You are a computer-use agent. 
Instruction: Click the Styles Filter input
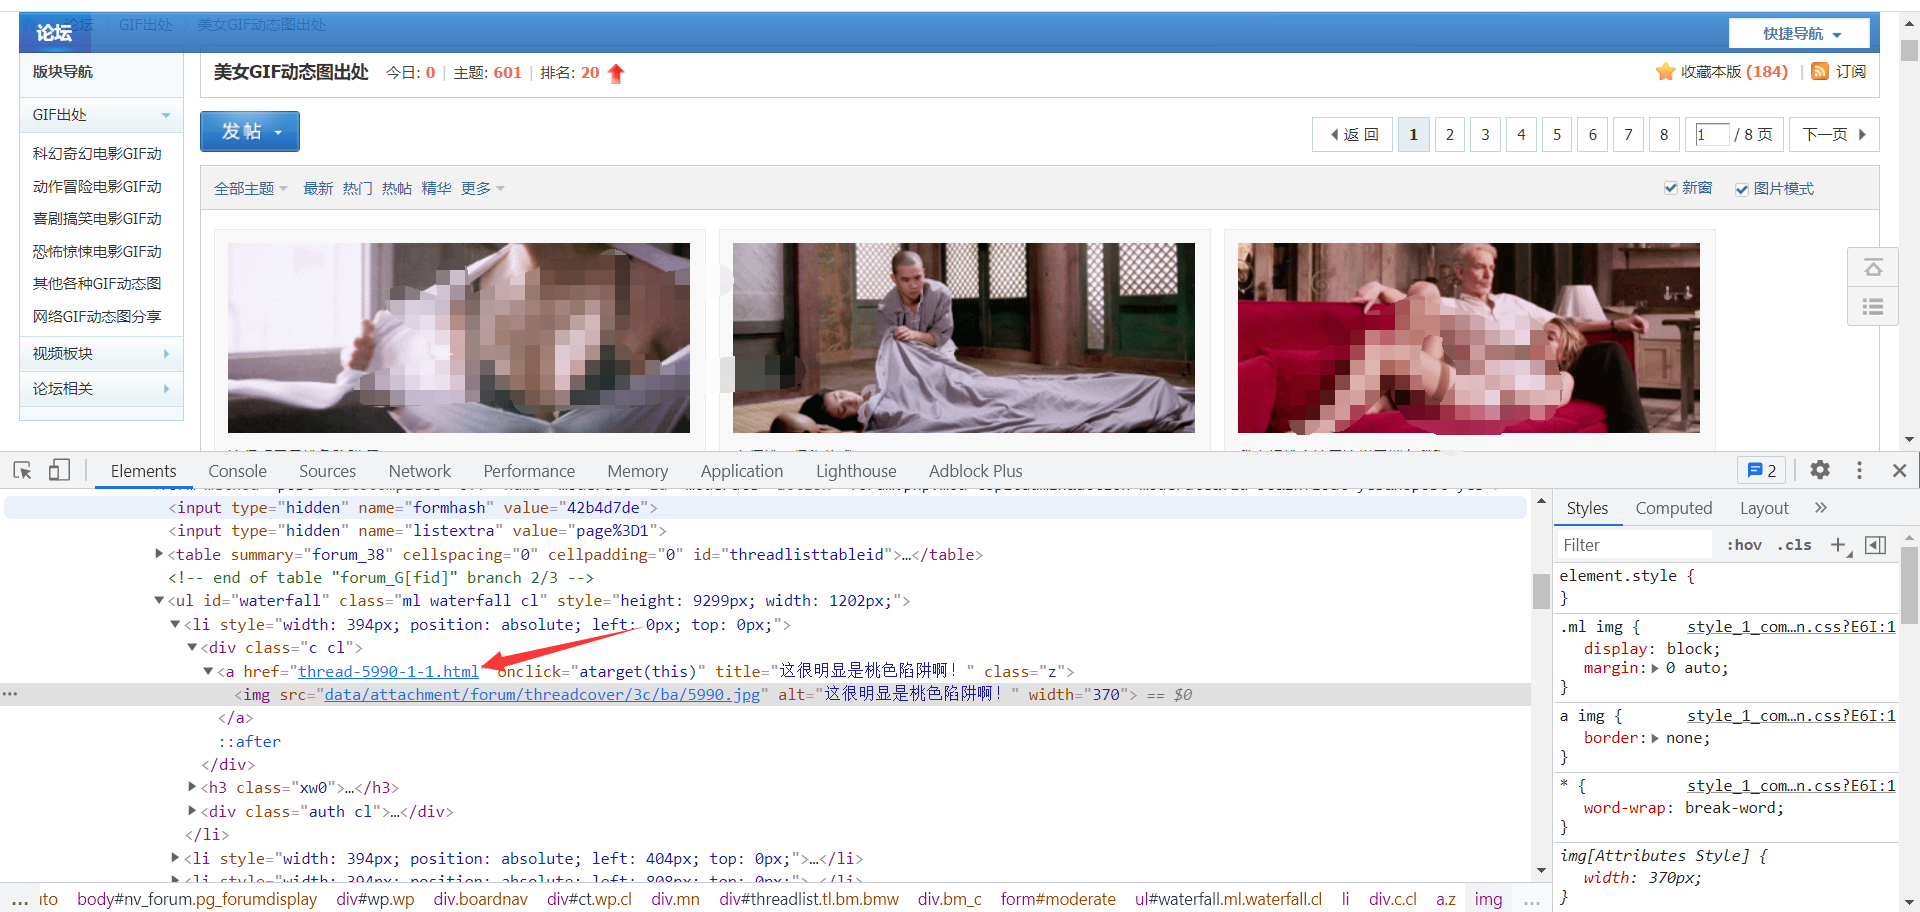(1636, 545)
